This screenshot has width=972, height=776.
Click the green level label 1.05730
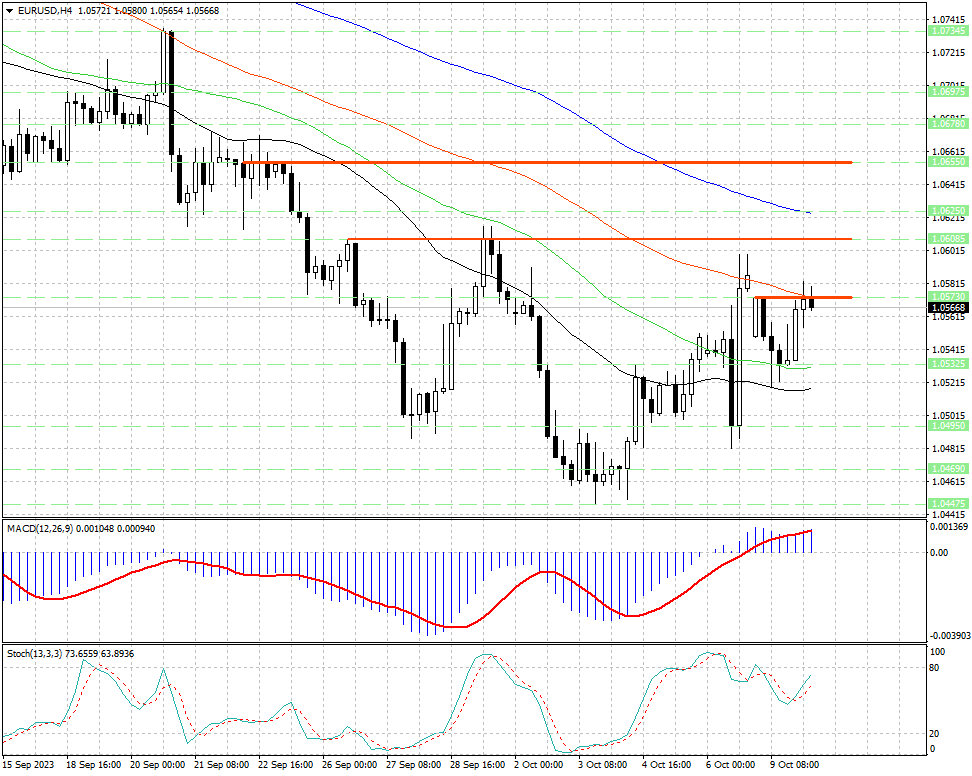948,297
